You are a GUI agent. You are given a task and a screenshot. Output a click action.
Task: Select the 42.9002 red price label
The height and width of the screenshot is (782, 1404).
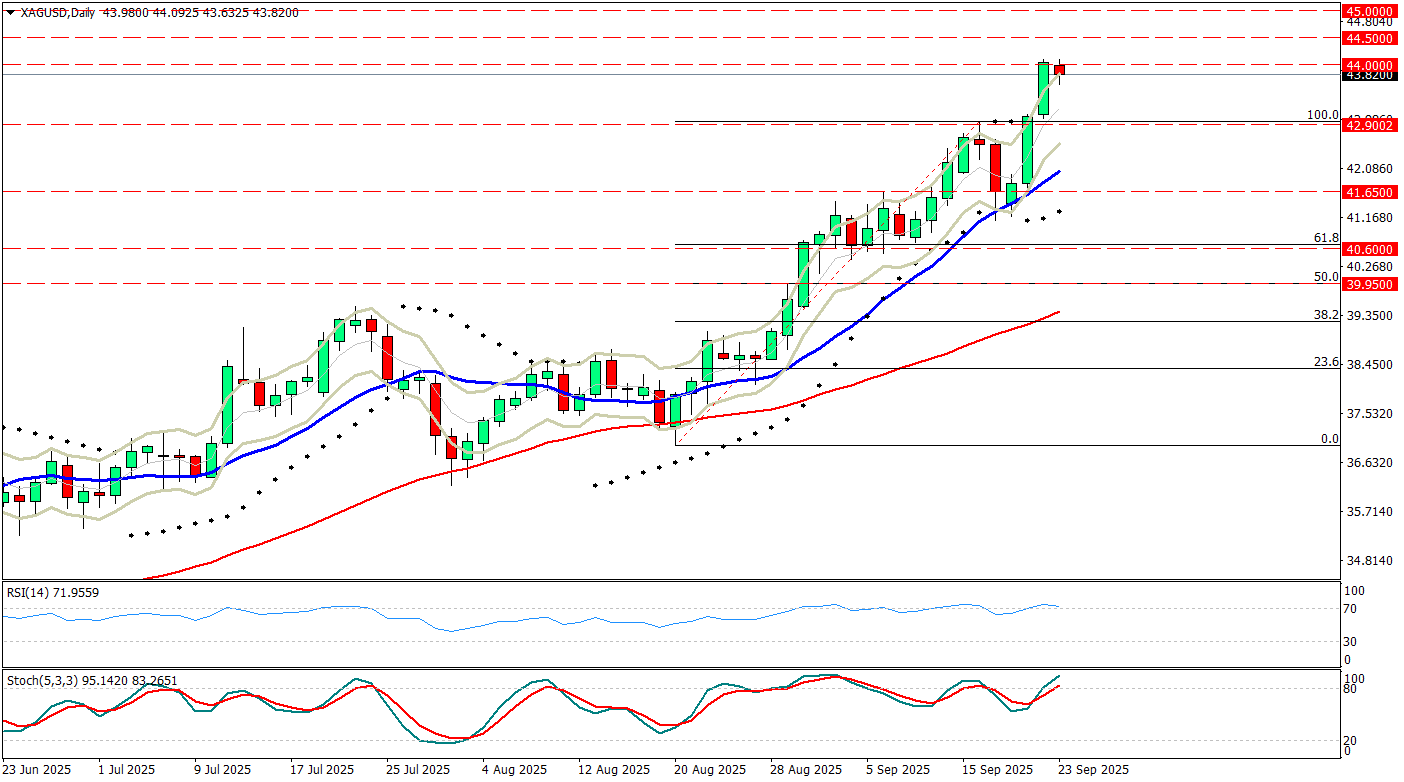click(x=1370, y=125)
